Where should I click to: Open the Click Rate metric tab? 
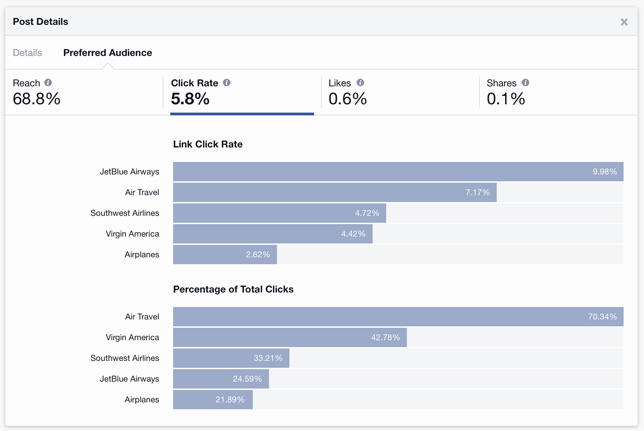[242, 94]
